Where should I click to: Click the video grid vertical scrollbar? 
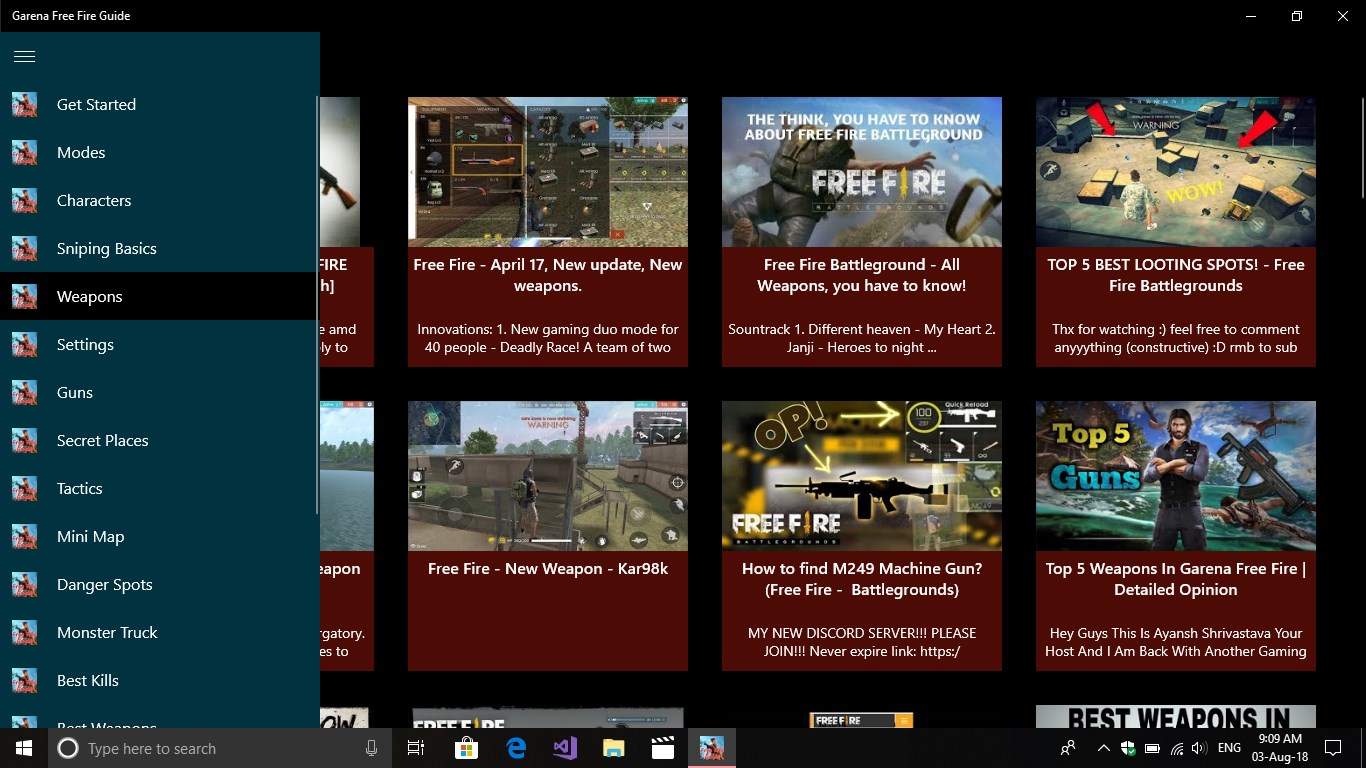(x=1362, y=150)
